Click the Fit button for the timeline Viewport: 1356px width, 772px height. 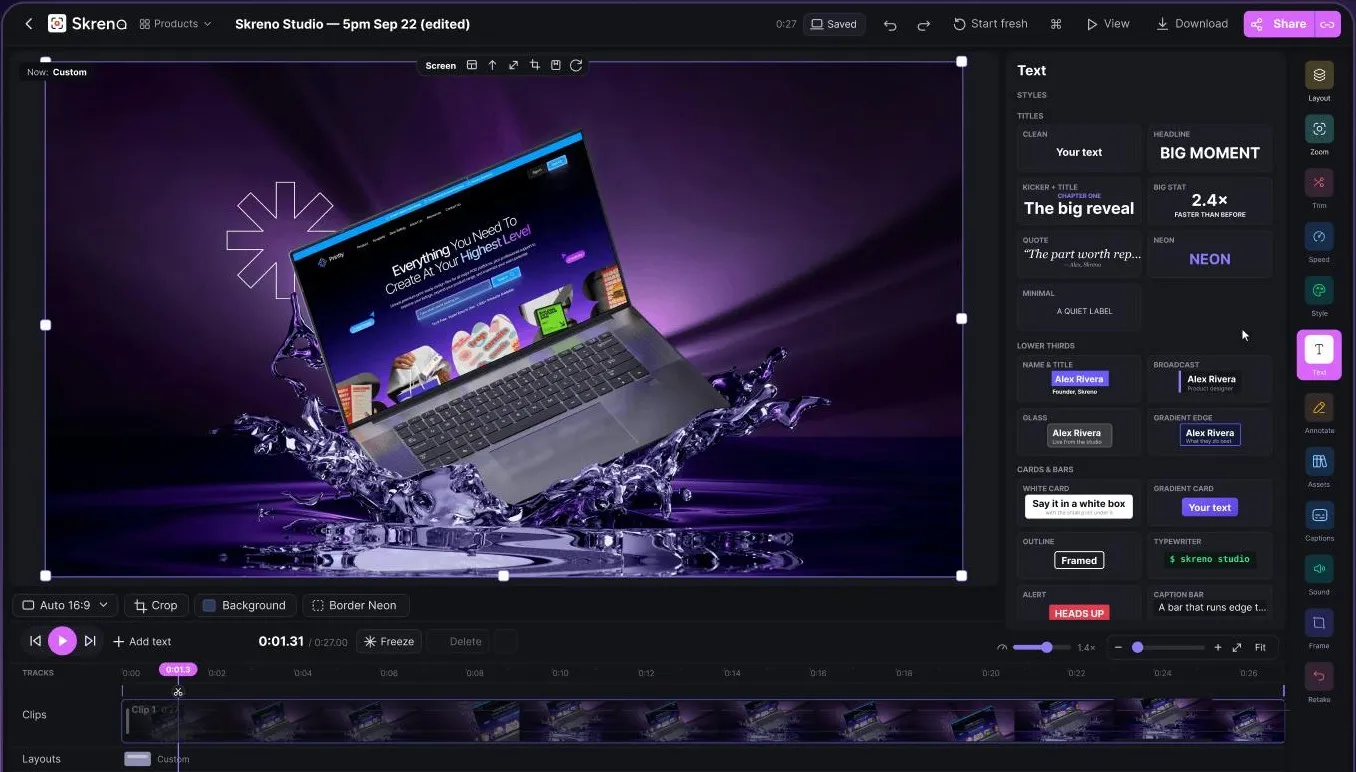tap(1260, 648)
